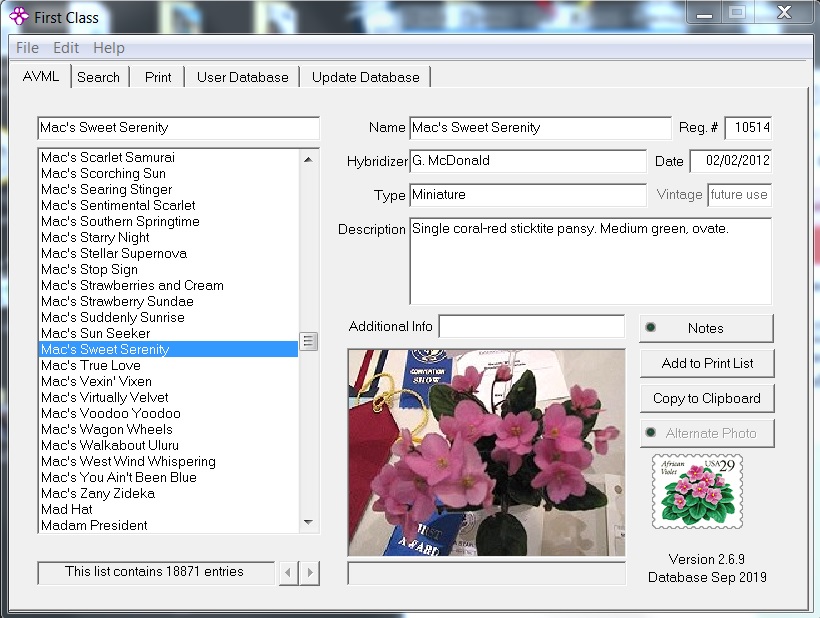820x618 pixels.
Task: Select the AVML tab
Action: [41, 76]
